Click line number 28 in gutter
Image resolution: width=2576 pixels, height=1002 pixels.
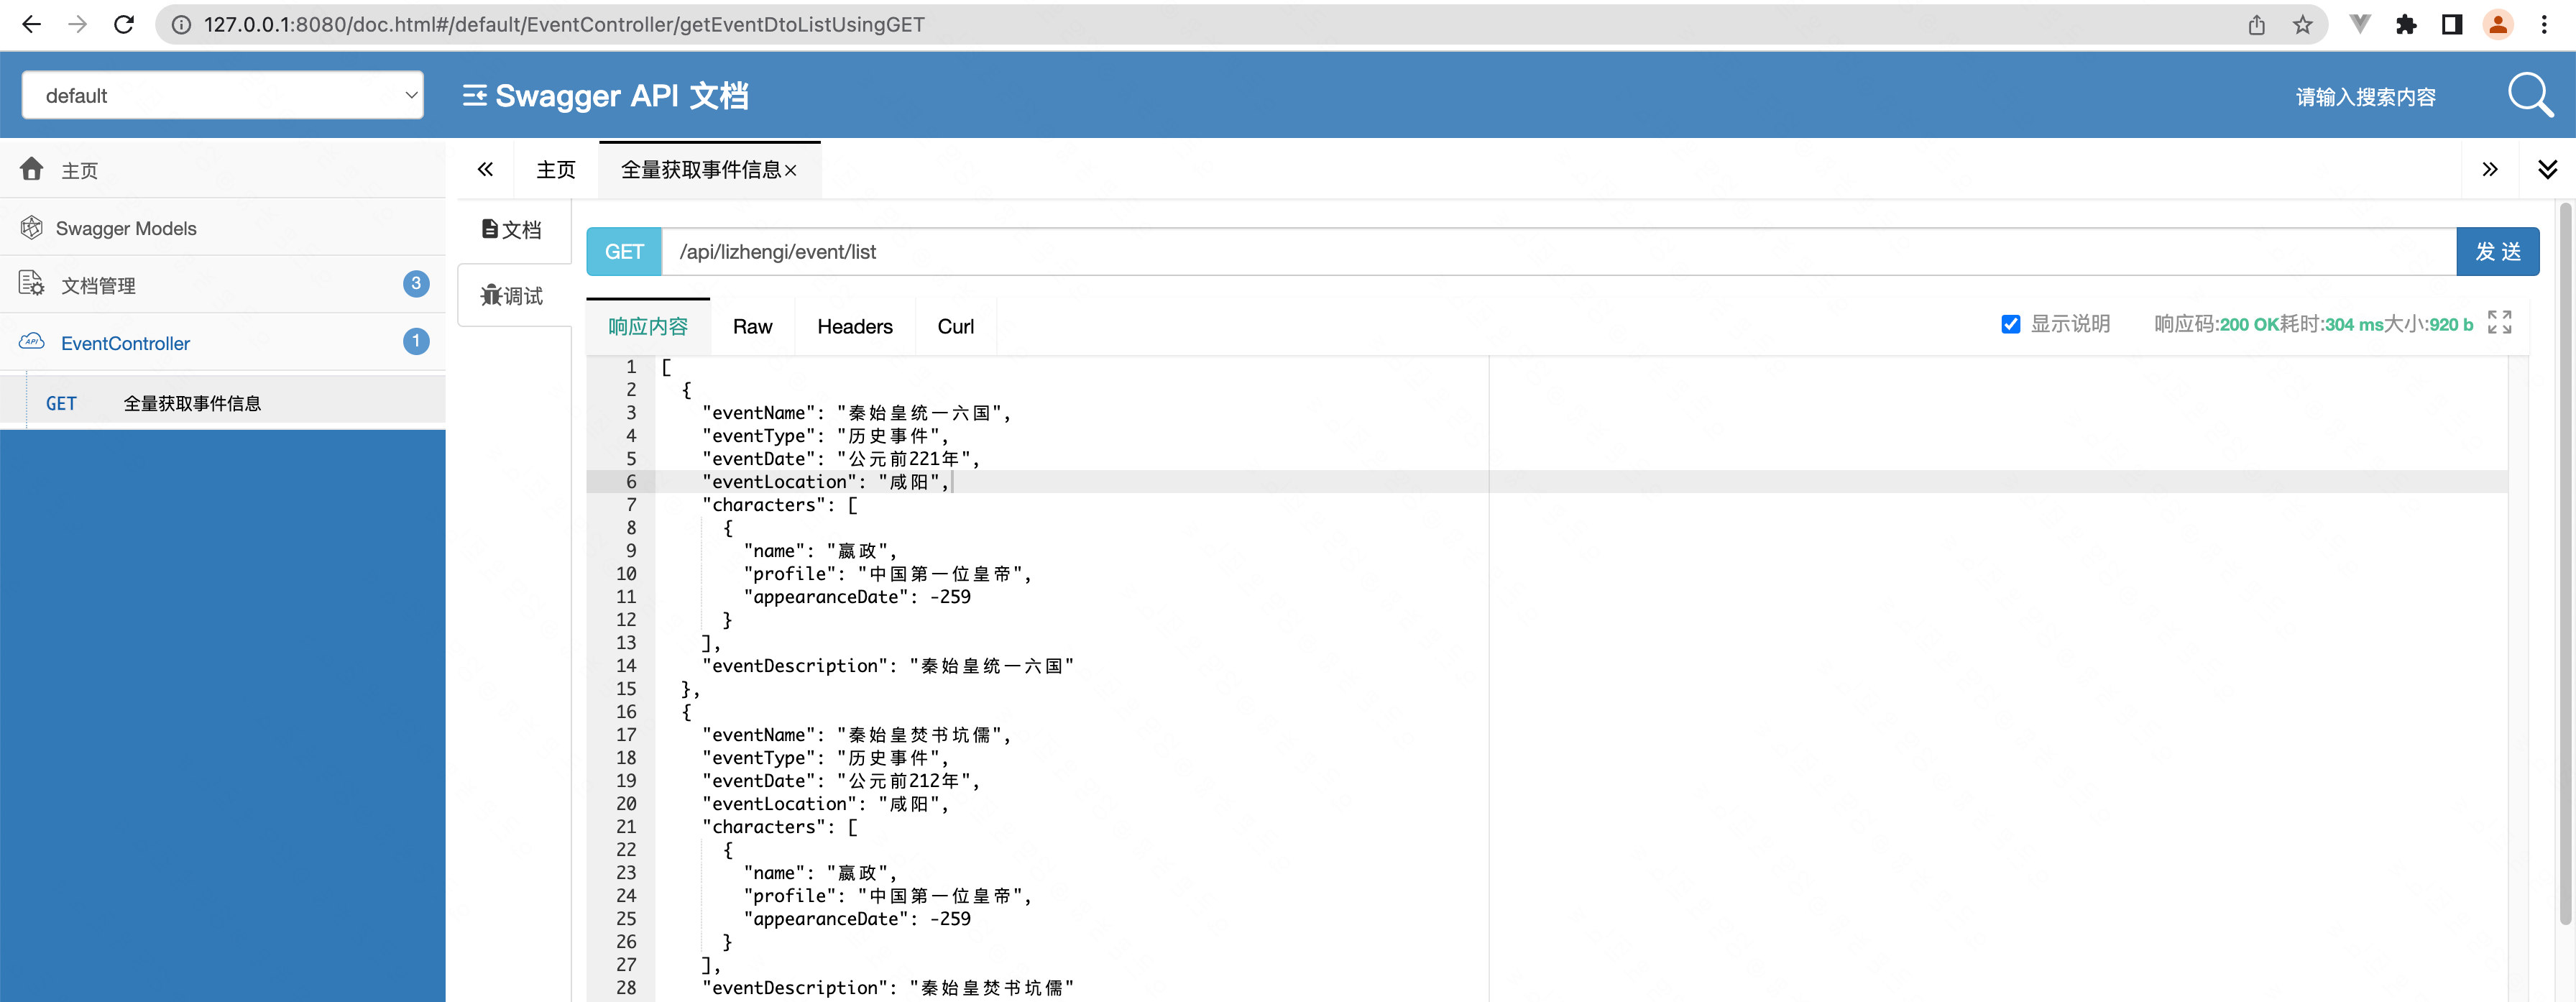click(626, 988)
